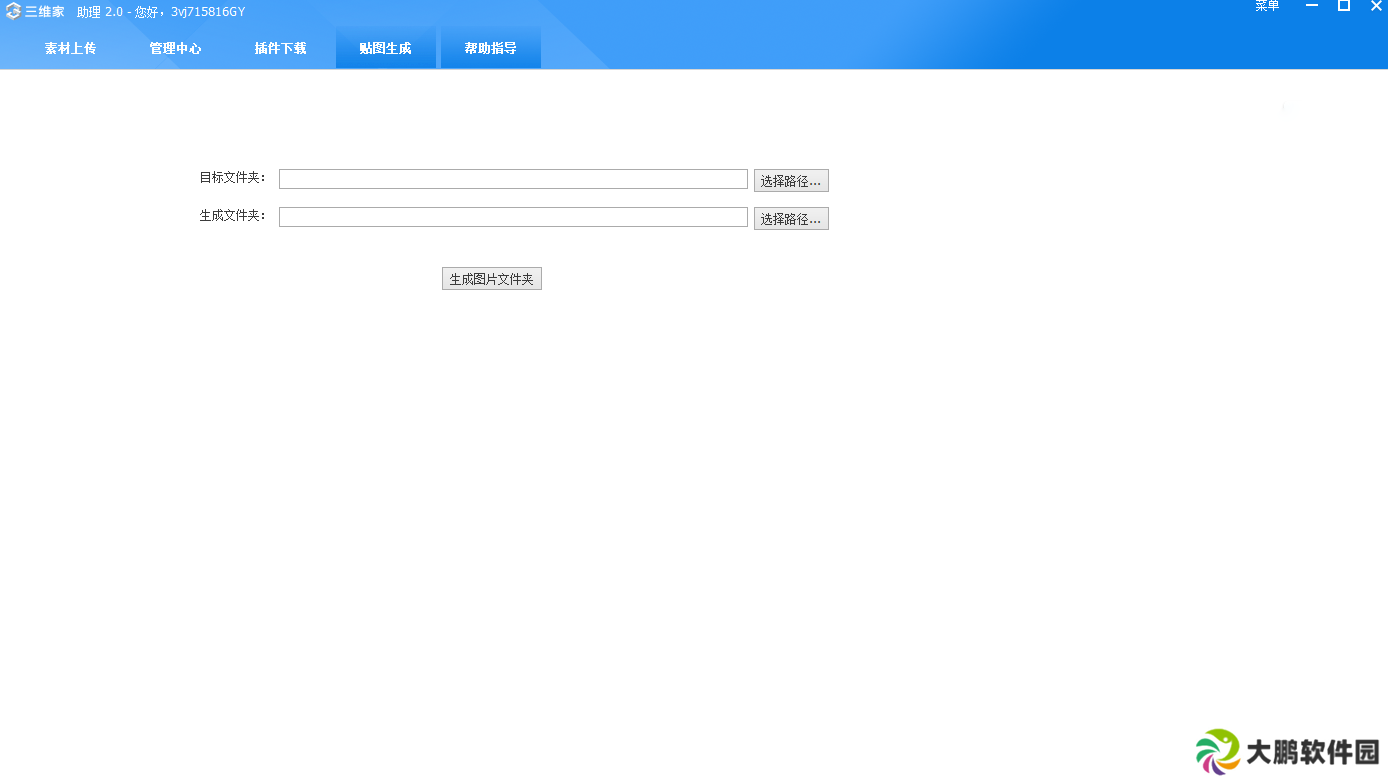The height and width of the screenshot is (777, 1388).
Task: Click the 生成文件夹 label text
Action: [232, 216]
